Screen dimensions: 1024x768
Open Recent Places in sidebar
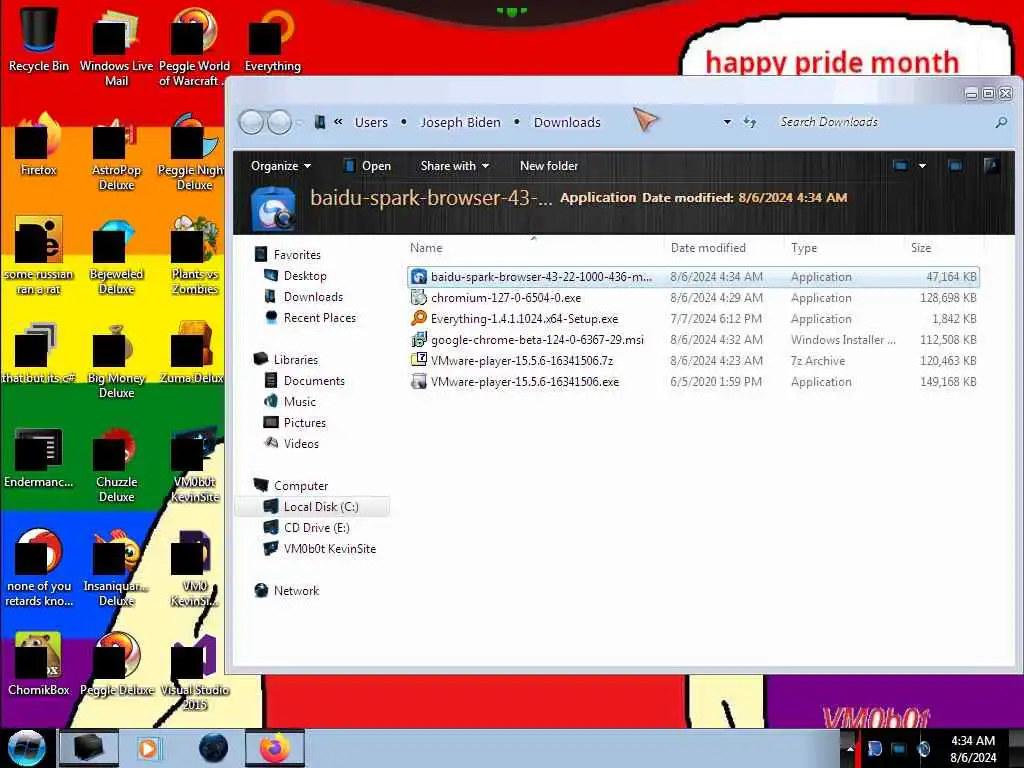click(310, 317)
